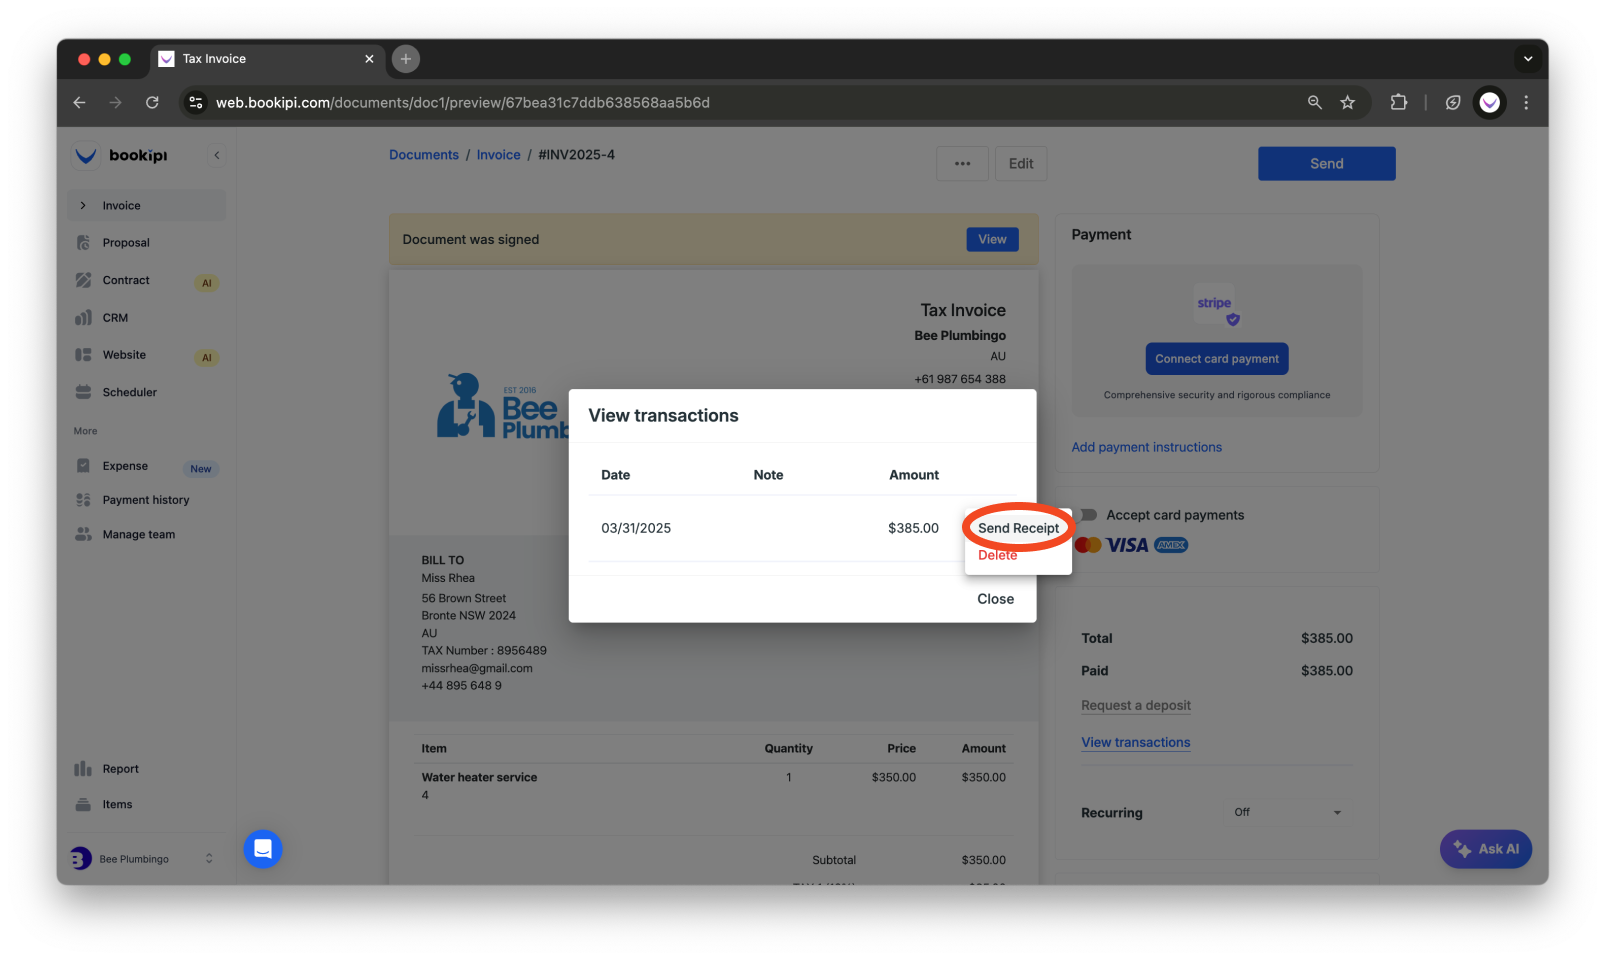Open the chat support bubble
Screen dimensions: 1606x960
point(263,849)
